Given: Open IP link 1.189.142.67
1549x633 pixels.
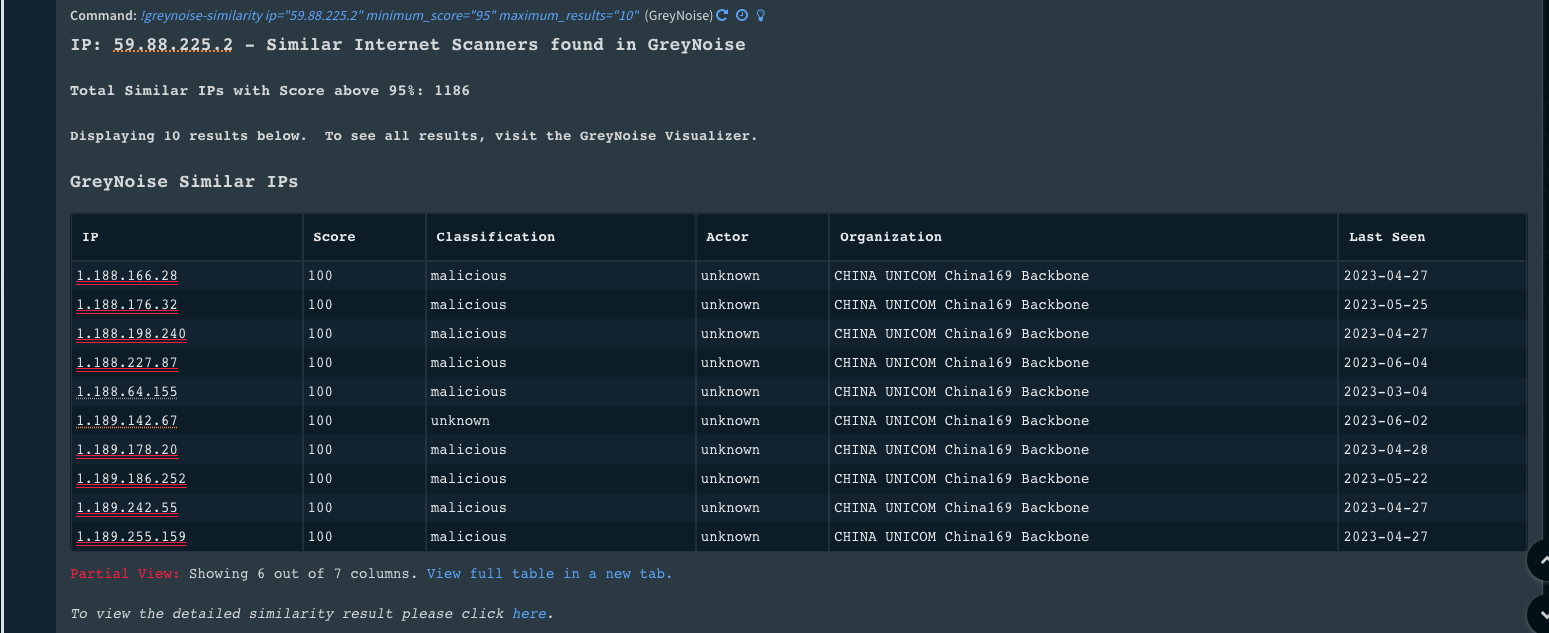Looking at the screenshot, I should [127, 421].
